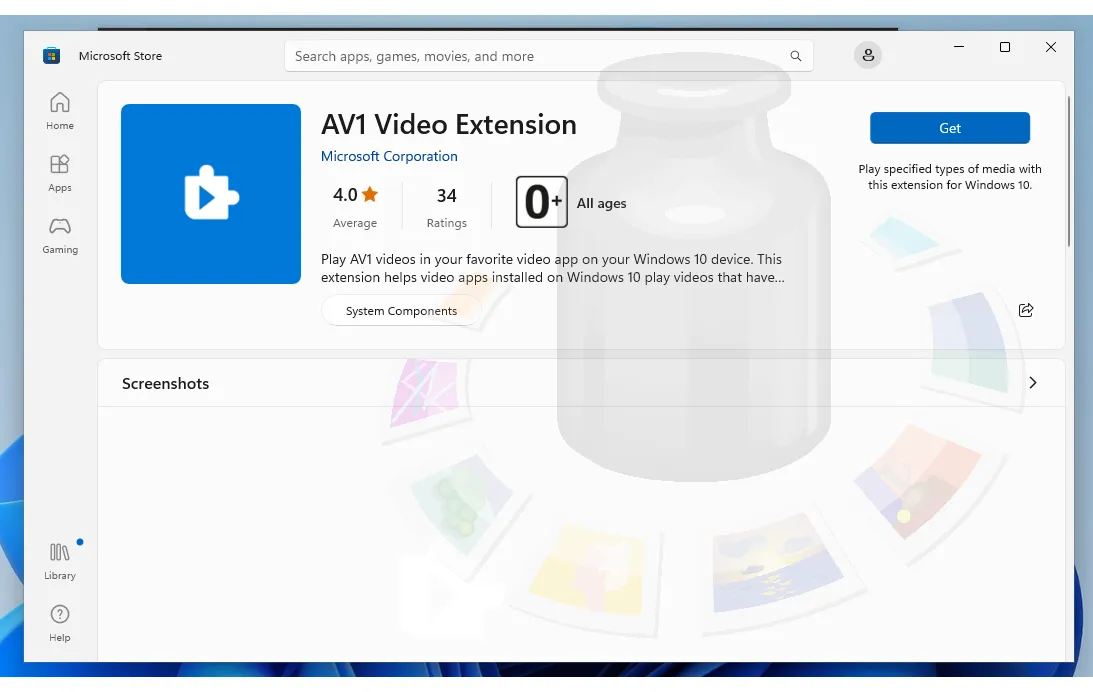
Task: Open the Gaming section
Action: pyautogui.click(x=60, y=235)
